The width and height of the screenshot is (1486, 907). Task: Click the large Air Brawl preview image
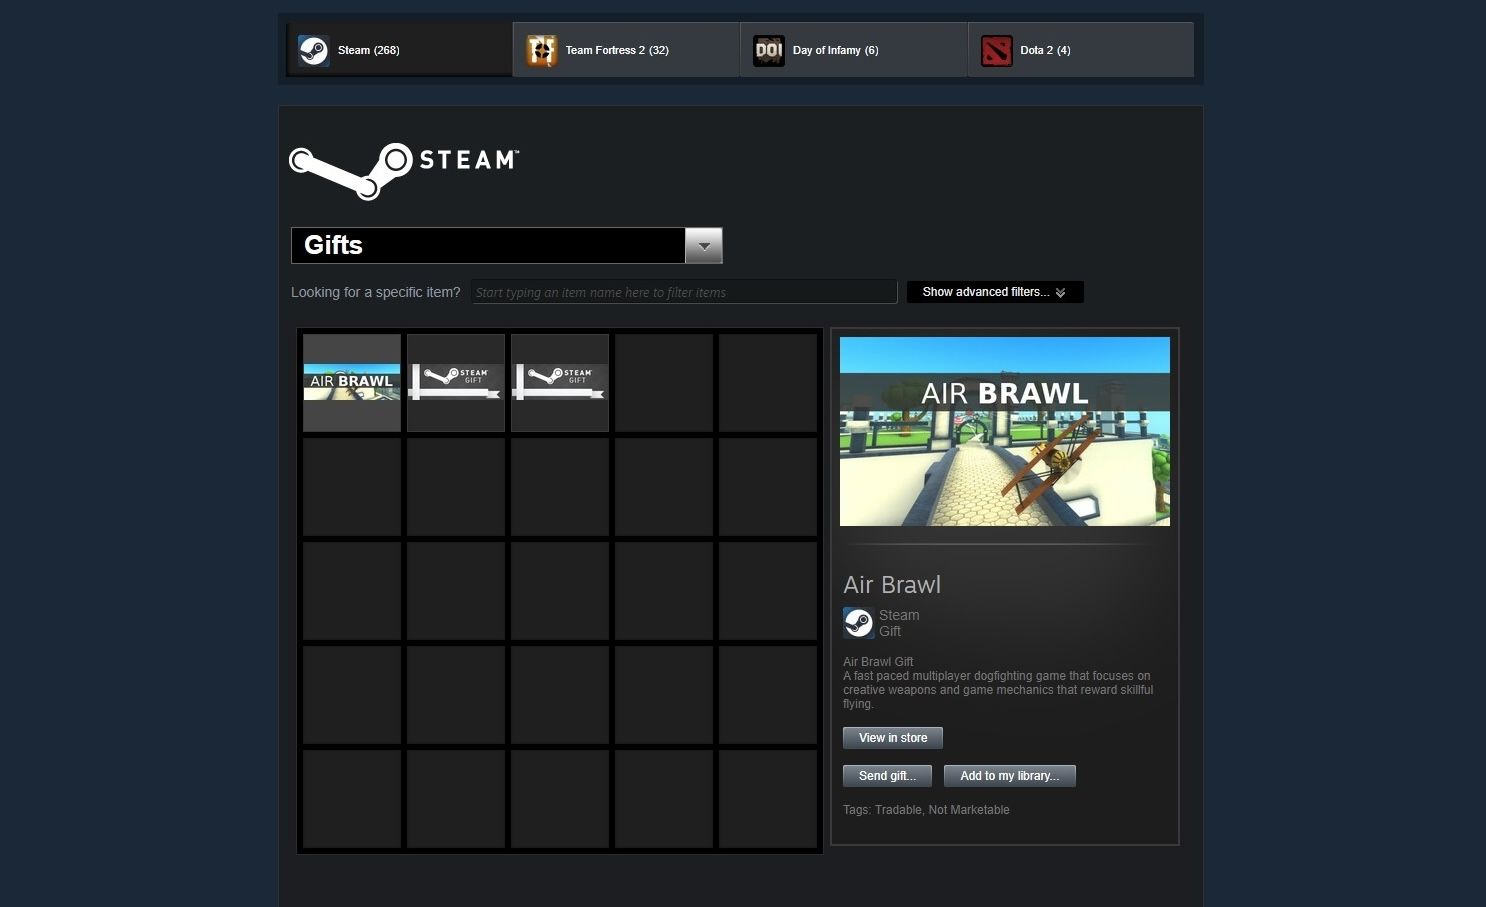1005,431
